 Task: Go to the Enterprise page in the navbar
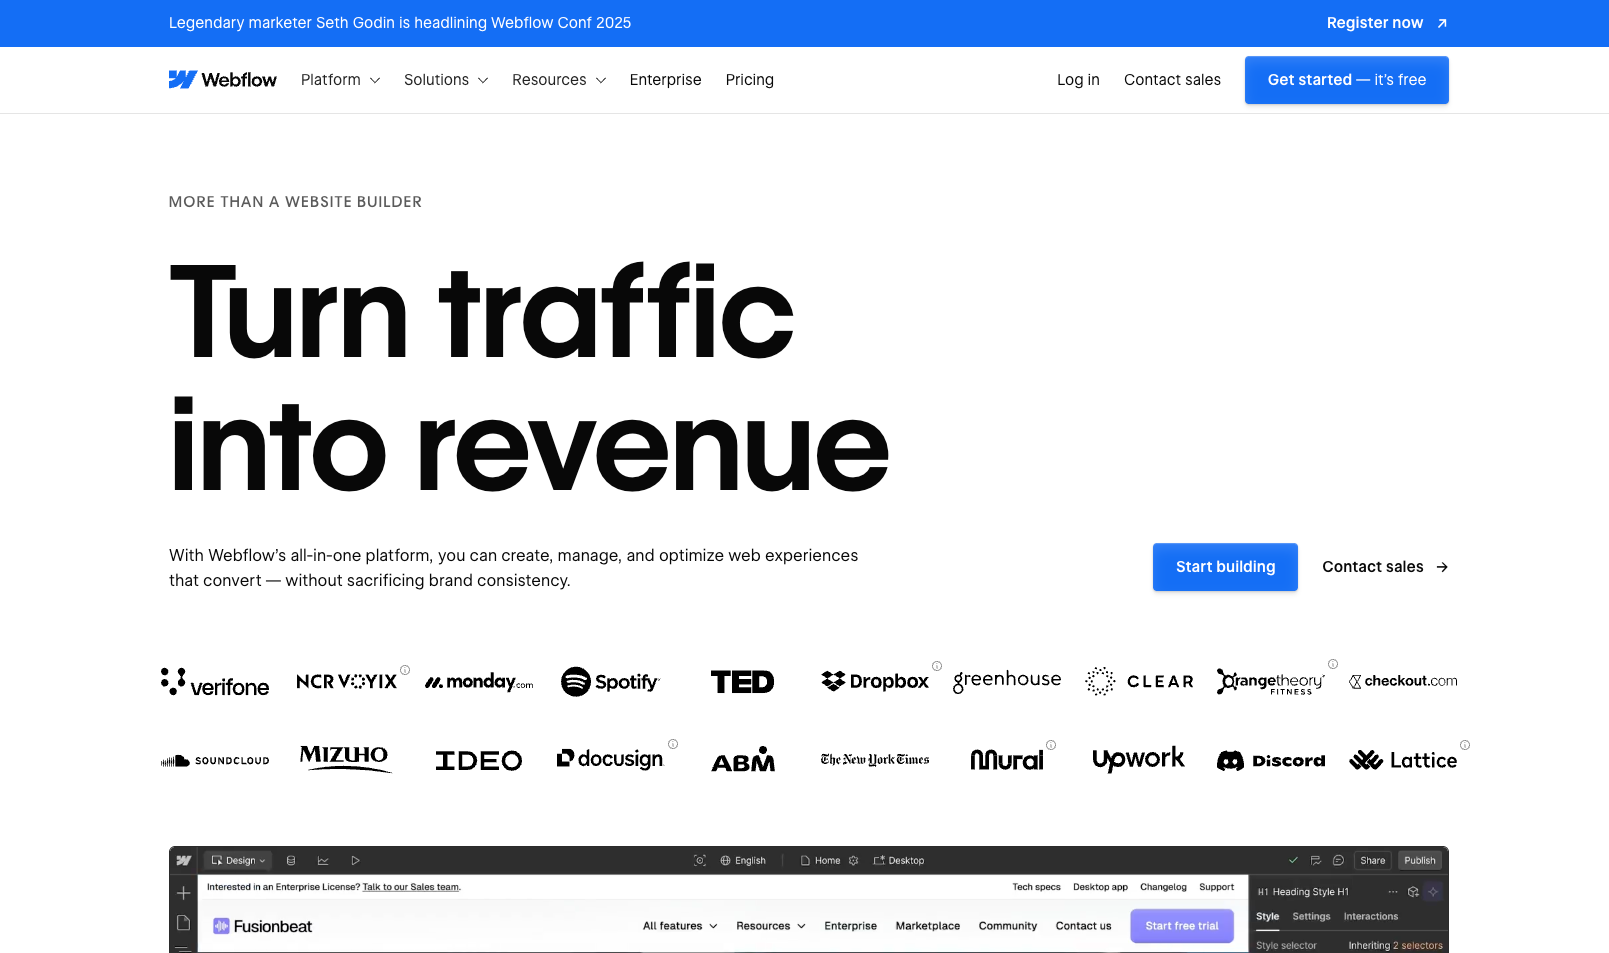pos(665,80)
